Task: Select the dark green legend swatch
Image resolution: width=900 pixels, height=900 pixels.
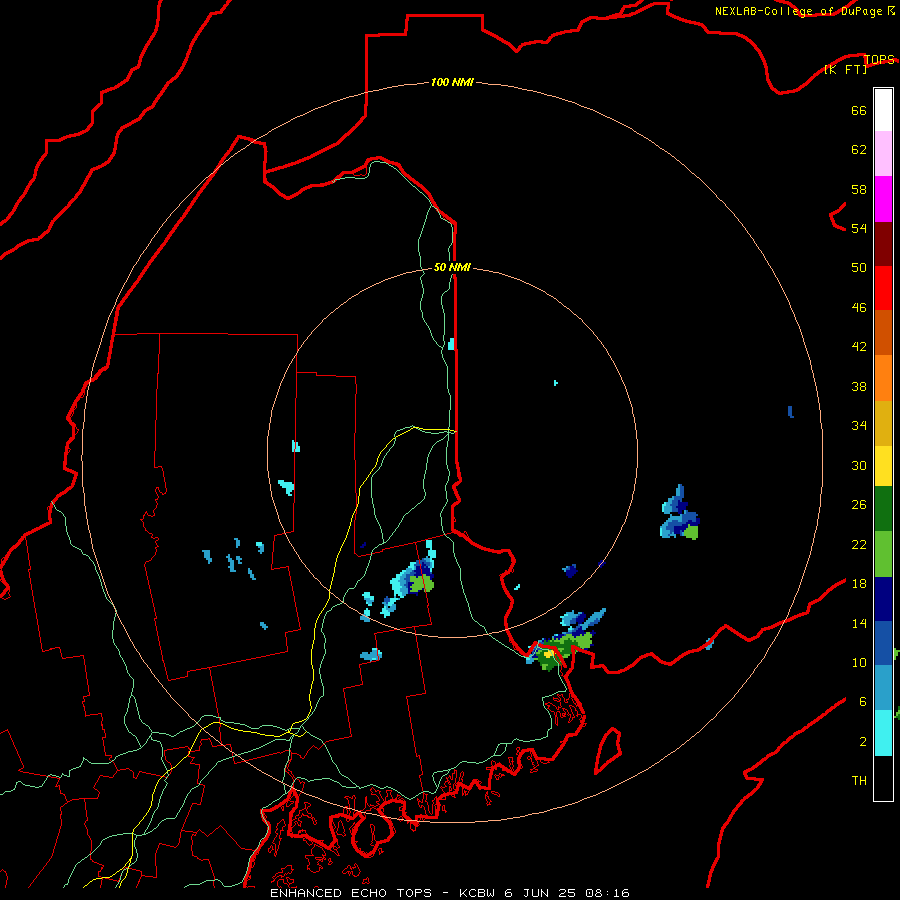Action: pos(883,509)
